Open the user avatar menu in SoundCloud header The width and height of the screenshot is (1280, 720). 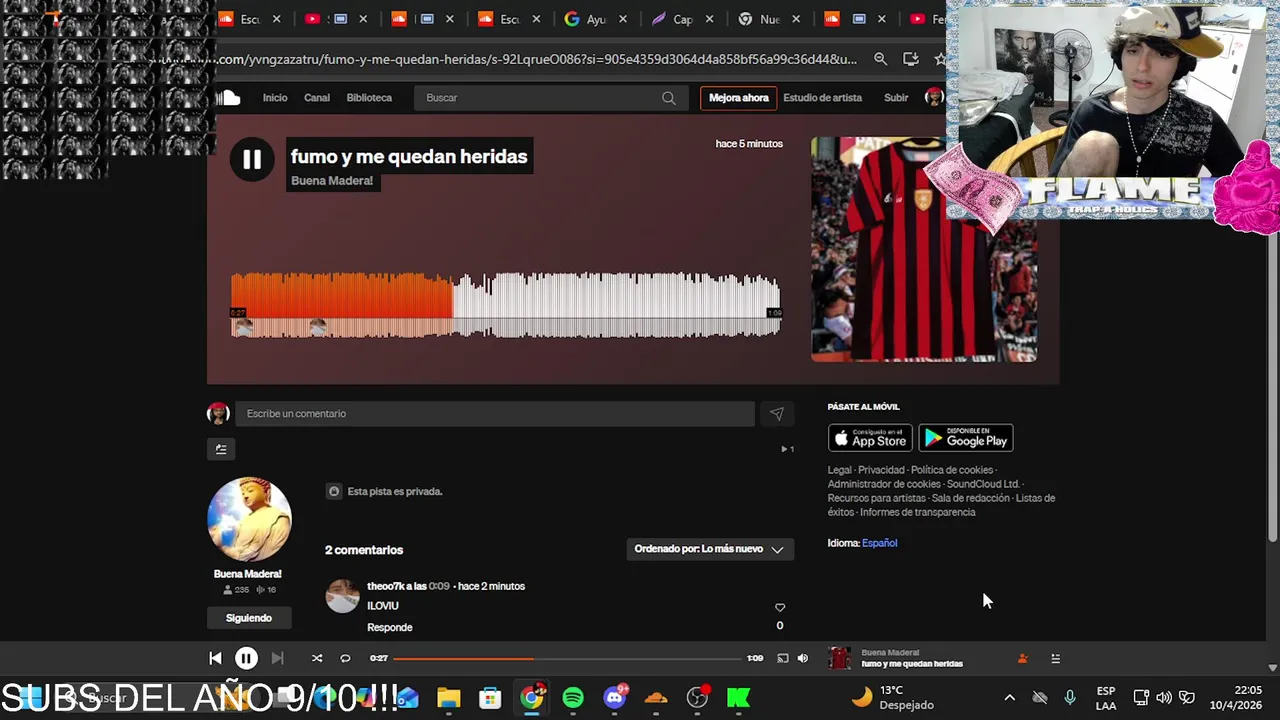coord(934,97)
